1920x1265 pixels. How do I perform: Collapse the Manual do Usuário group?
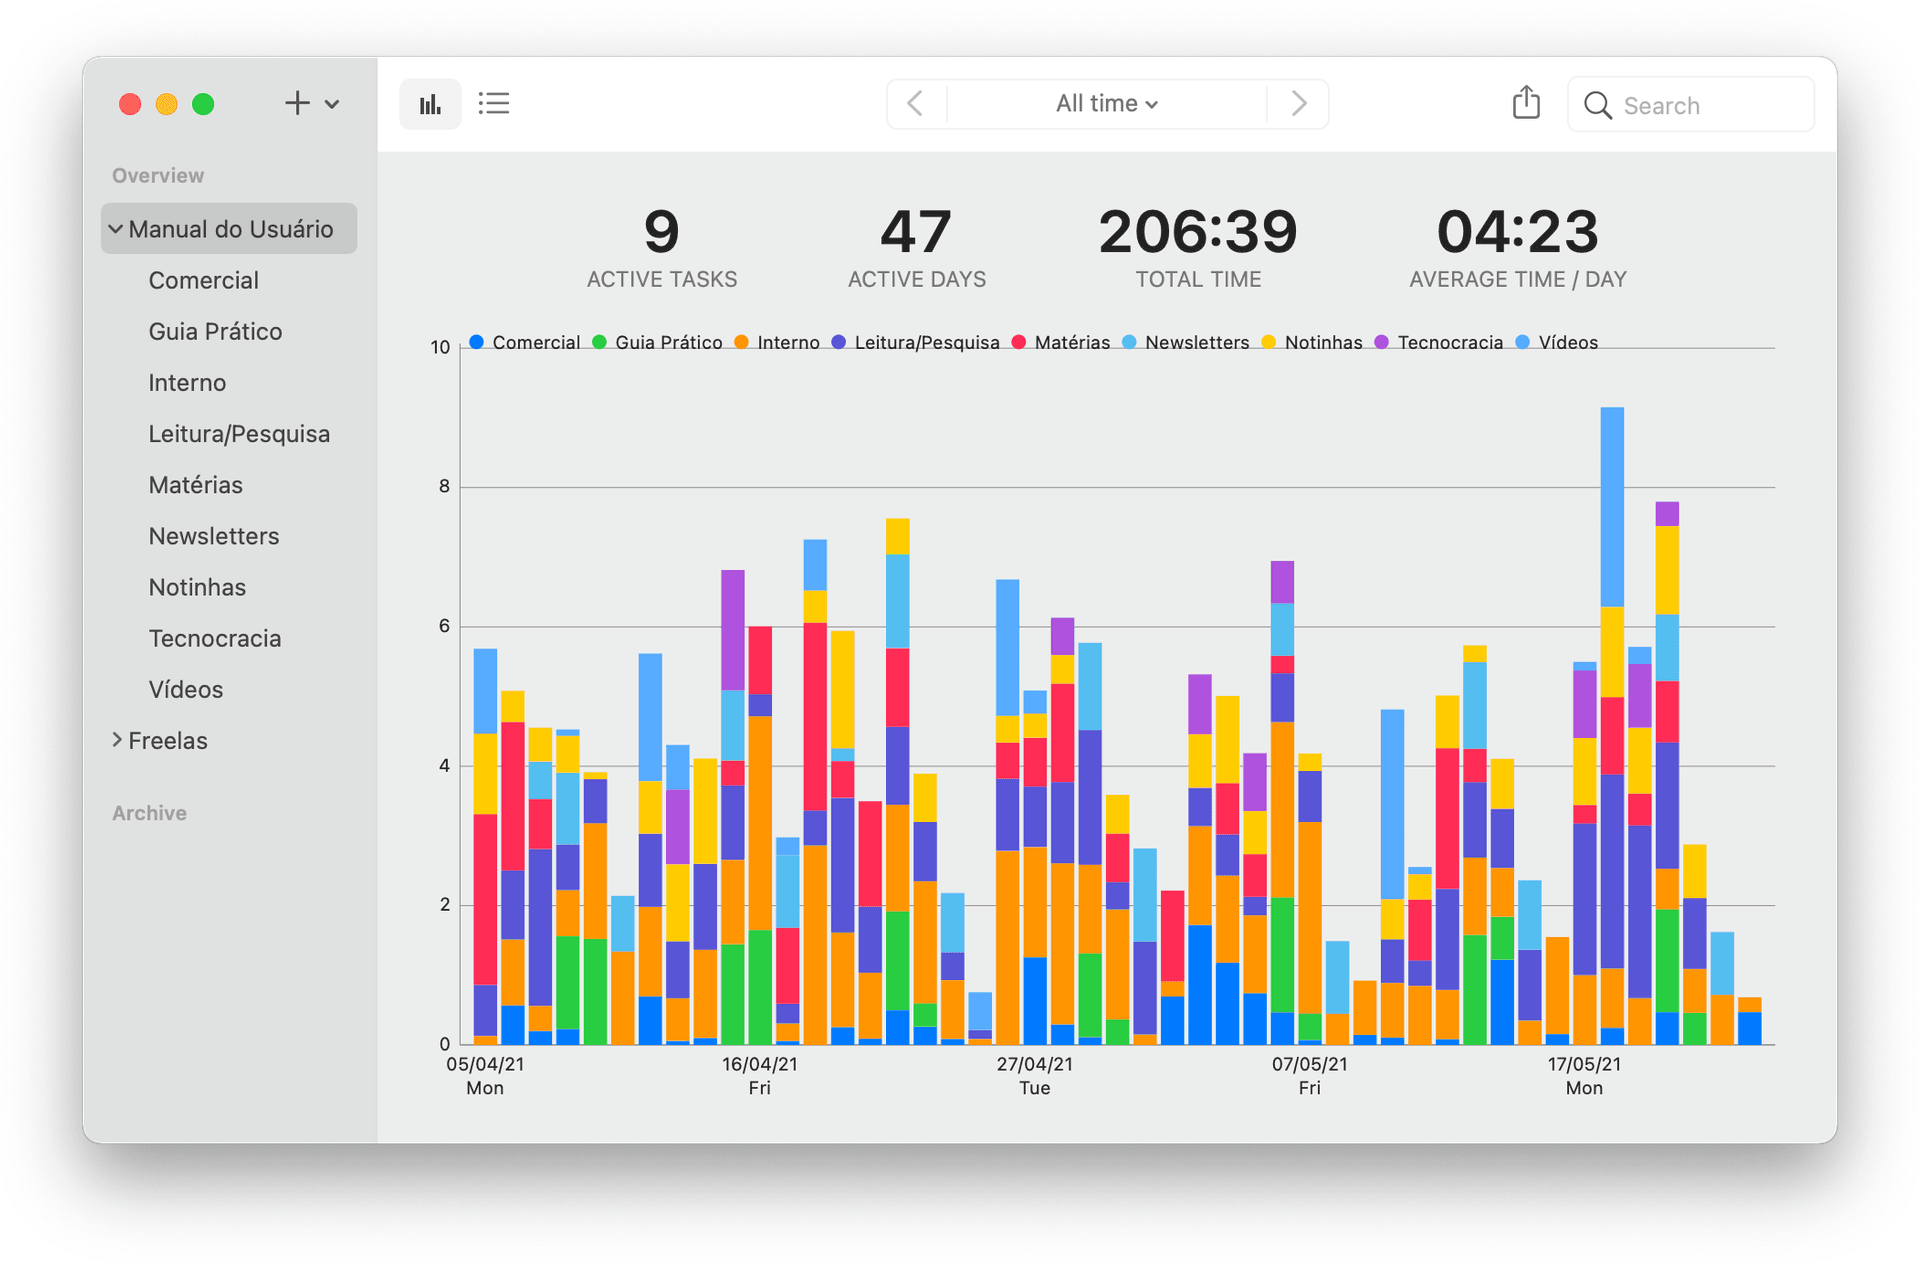117,229
